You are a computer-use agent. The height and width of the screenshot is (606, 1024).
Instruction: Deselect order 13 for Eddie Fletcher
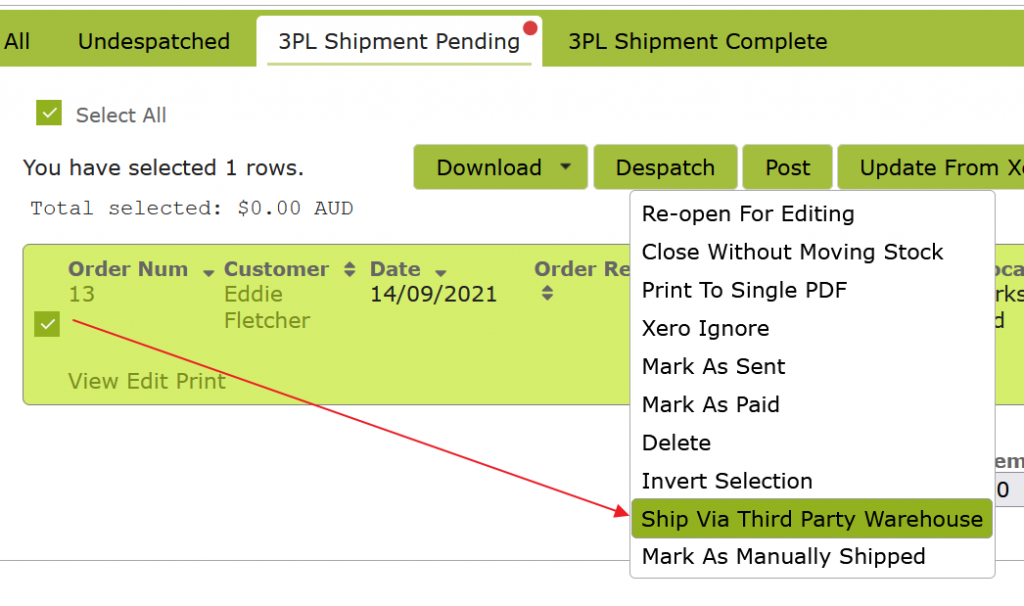pyautogui.click(x=46, y=323)
